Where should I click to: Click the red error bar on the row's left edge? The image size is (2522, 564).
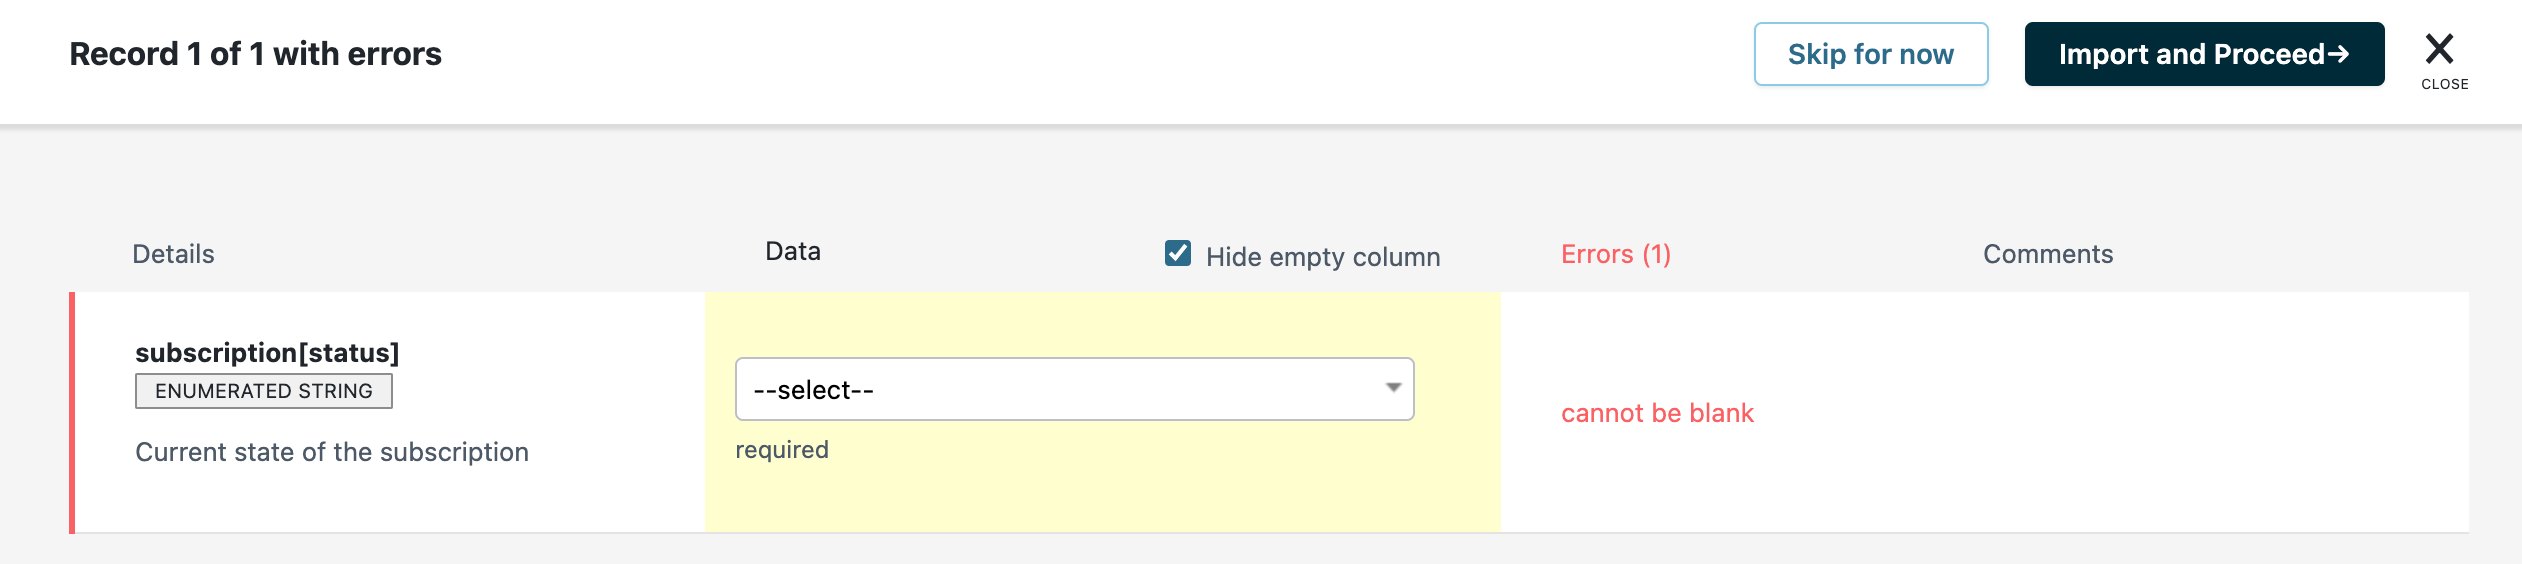(72, 412)
